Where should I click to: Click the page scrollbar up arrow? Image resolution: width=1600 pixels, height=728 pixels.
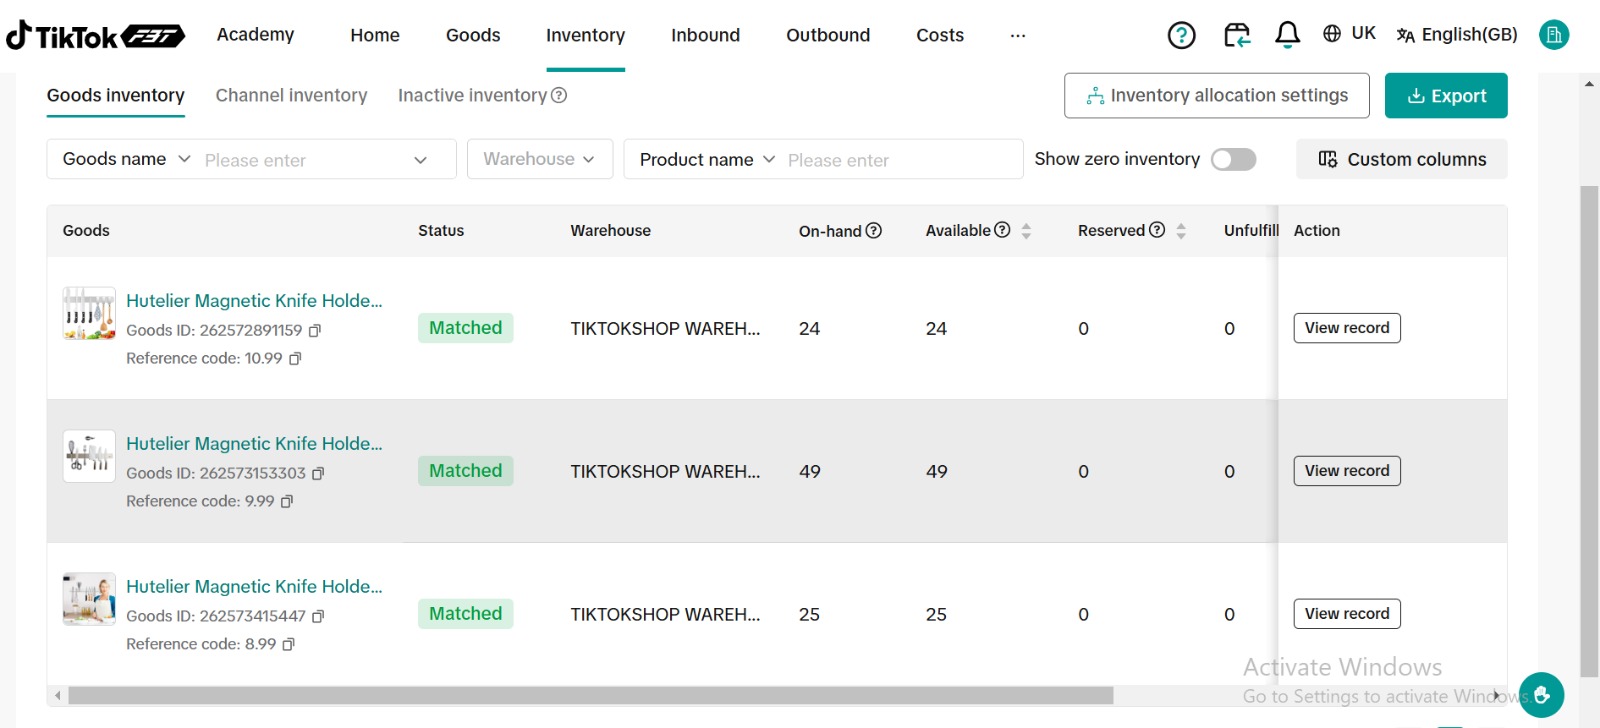[x=1589, y=84]
